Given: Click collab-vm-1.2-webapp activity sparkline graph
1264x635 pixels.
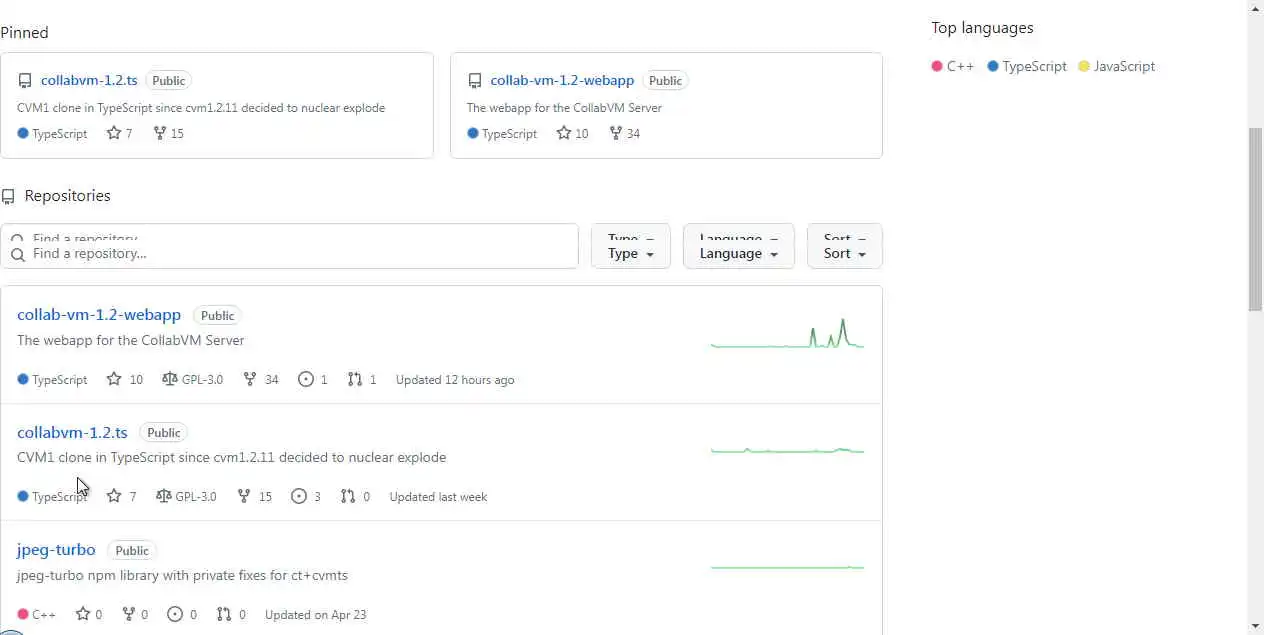Looking at the screenshot, I should (787, 334).
